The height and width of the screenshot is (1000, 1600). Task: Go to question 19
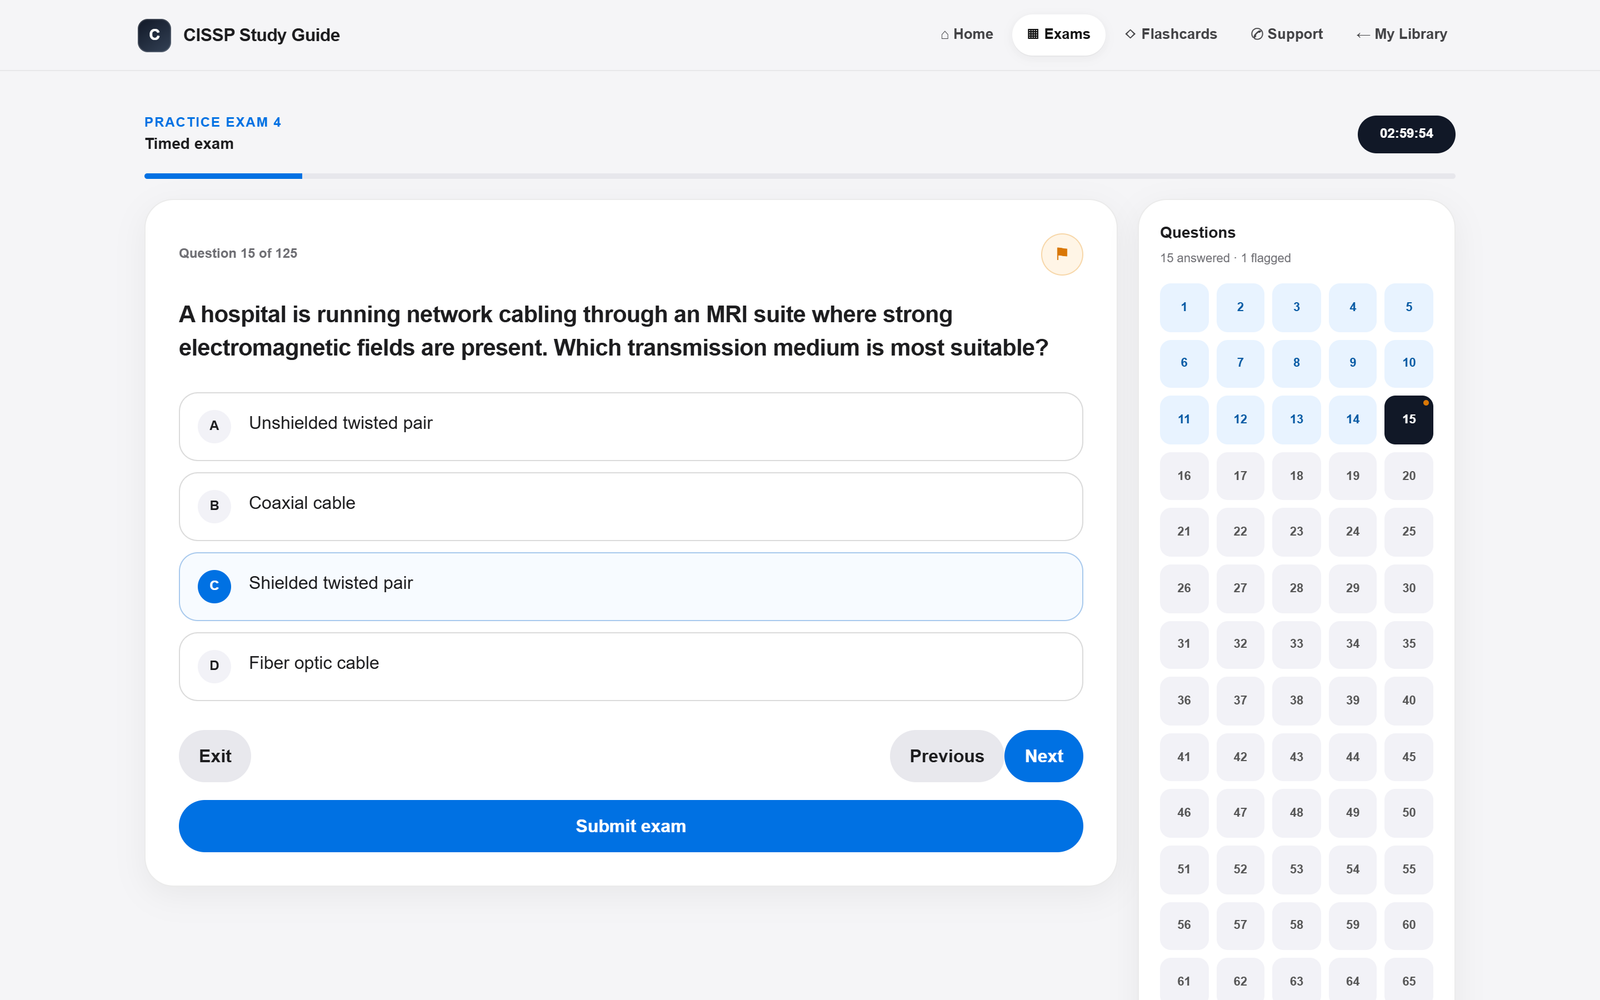point(1353,476)
